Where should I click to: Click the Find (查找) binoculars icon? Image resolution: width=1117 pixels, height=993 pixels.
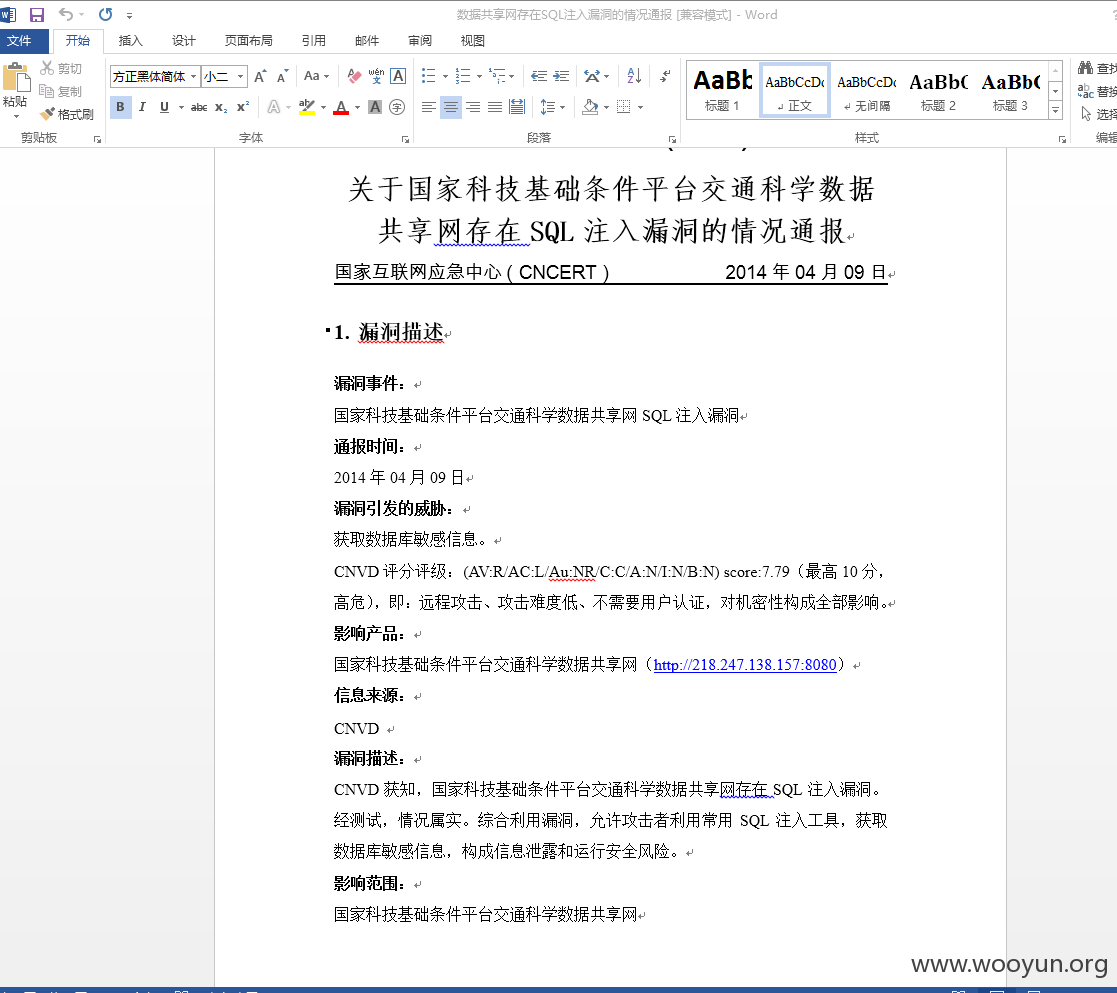(1086, 68)
